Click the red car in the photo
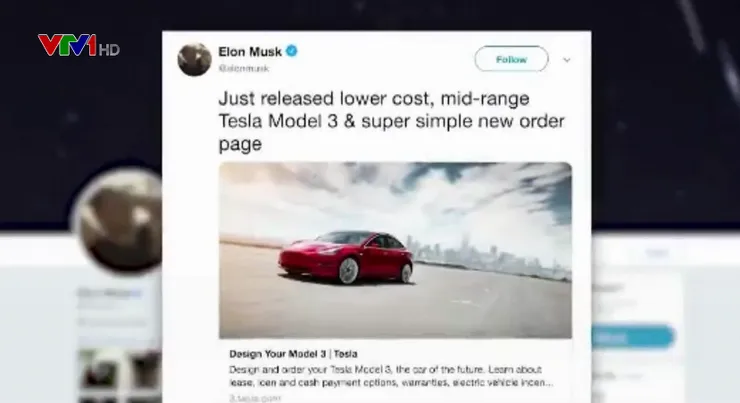This screenshot has width=740, height=403. click(x=346, y=257)
